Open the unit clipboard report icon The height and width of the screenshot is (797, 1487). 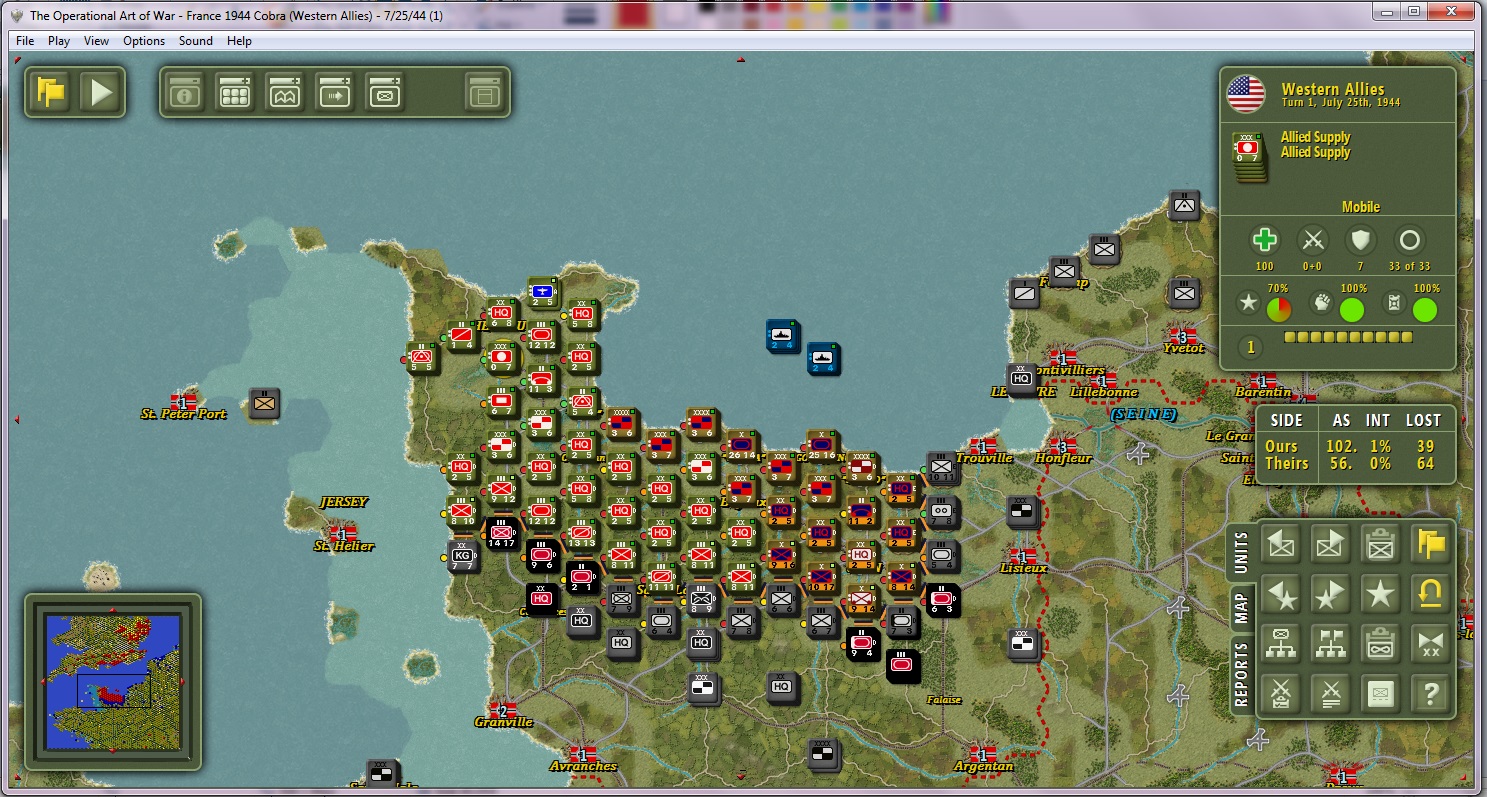pyautogui.click(x=1381, y=543)
